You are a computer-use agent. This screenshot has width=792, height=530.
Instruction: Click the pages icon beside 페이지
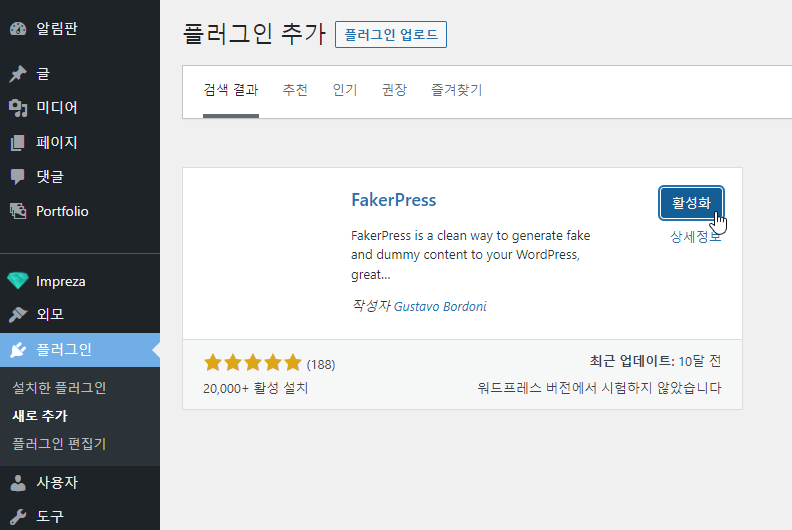[x=18, y=142]
